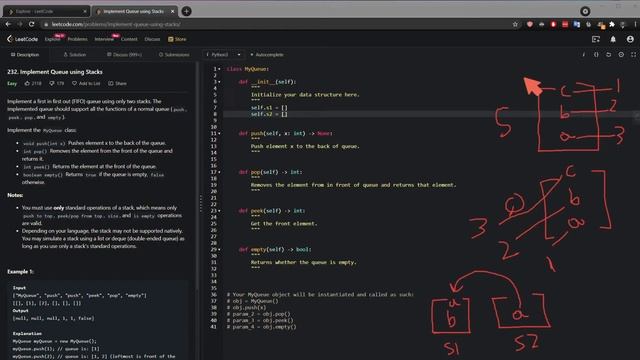The width and height of the screenshot is (640, 360).
Task: Select the 'Implement Queue using Stacks' browser tab
Action: [135, 11]
